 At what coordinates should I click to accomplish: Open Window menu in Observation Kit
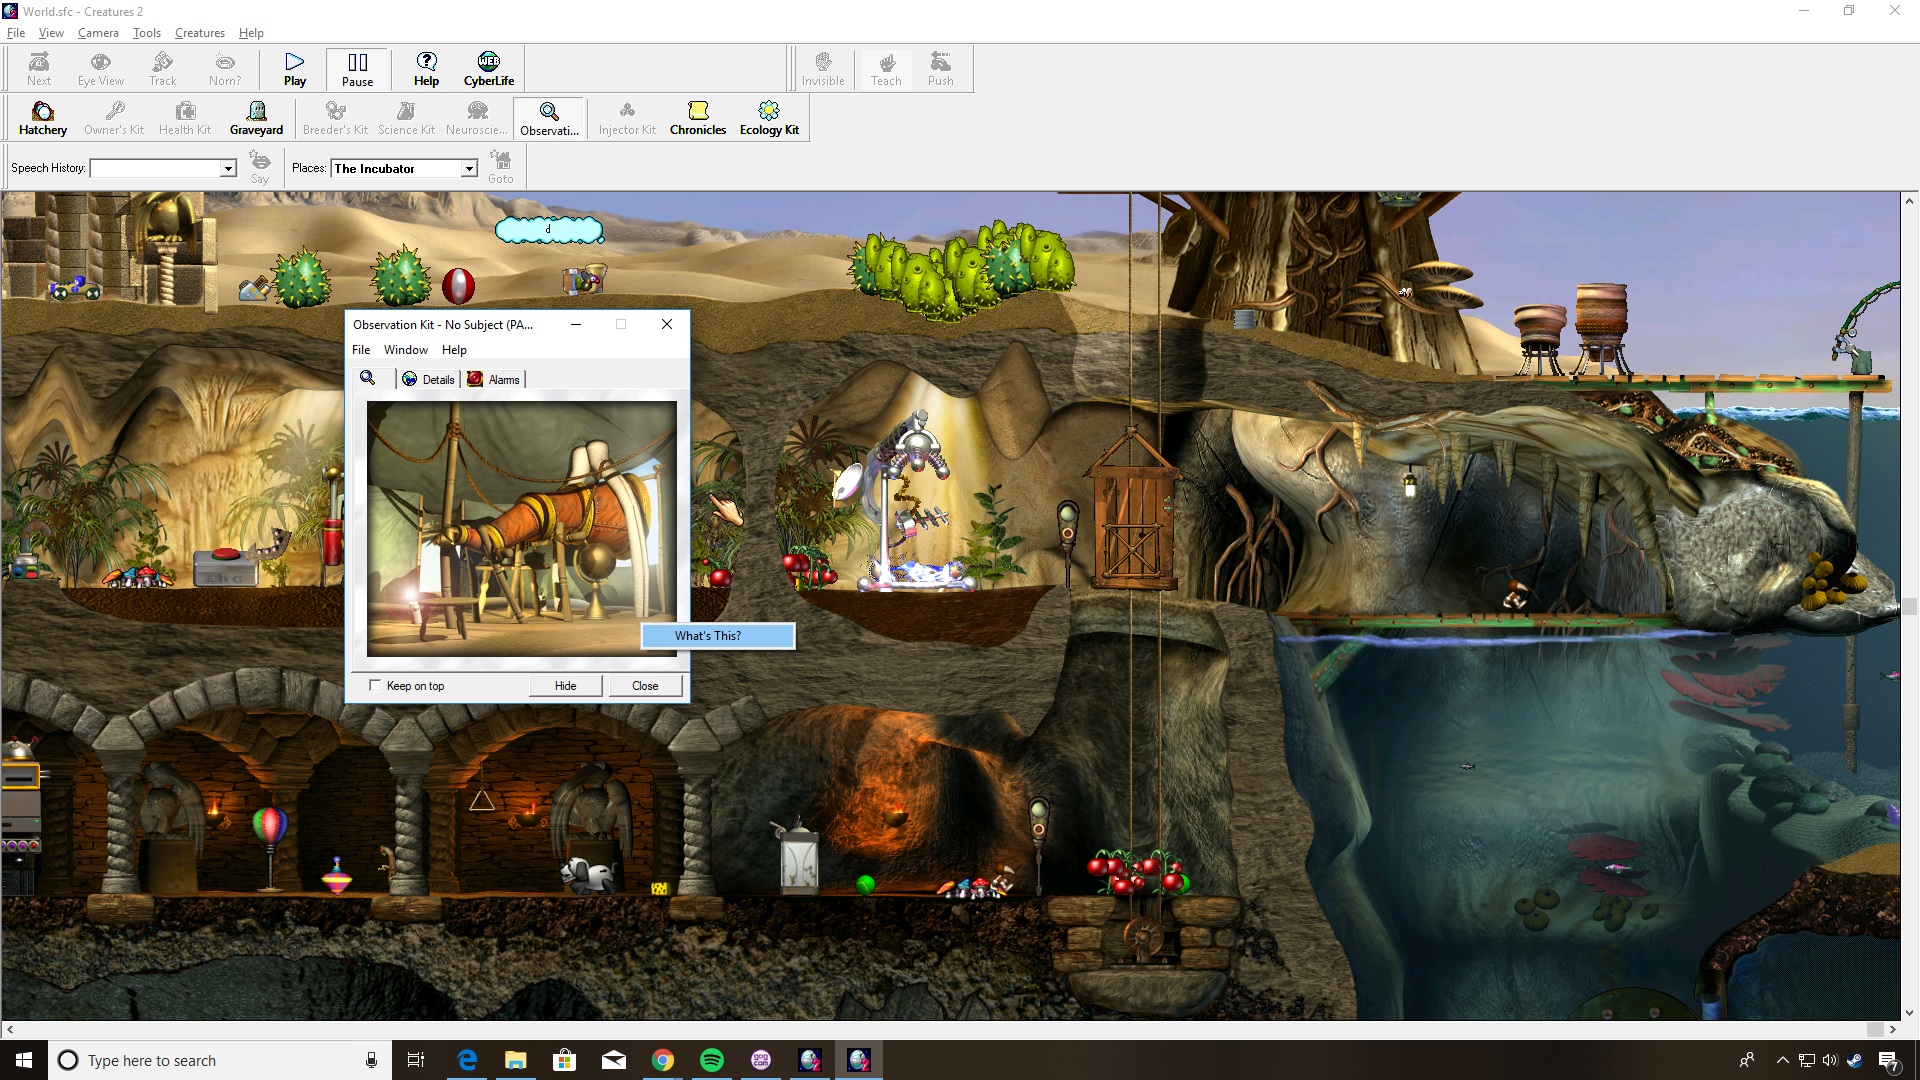(405, 350)
